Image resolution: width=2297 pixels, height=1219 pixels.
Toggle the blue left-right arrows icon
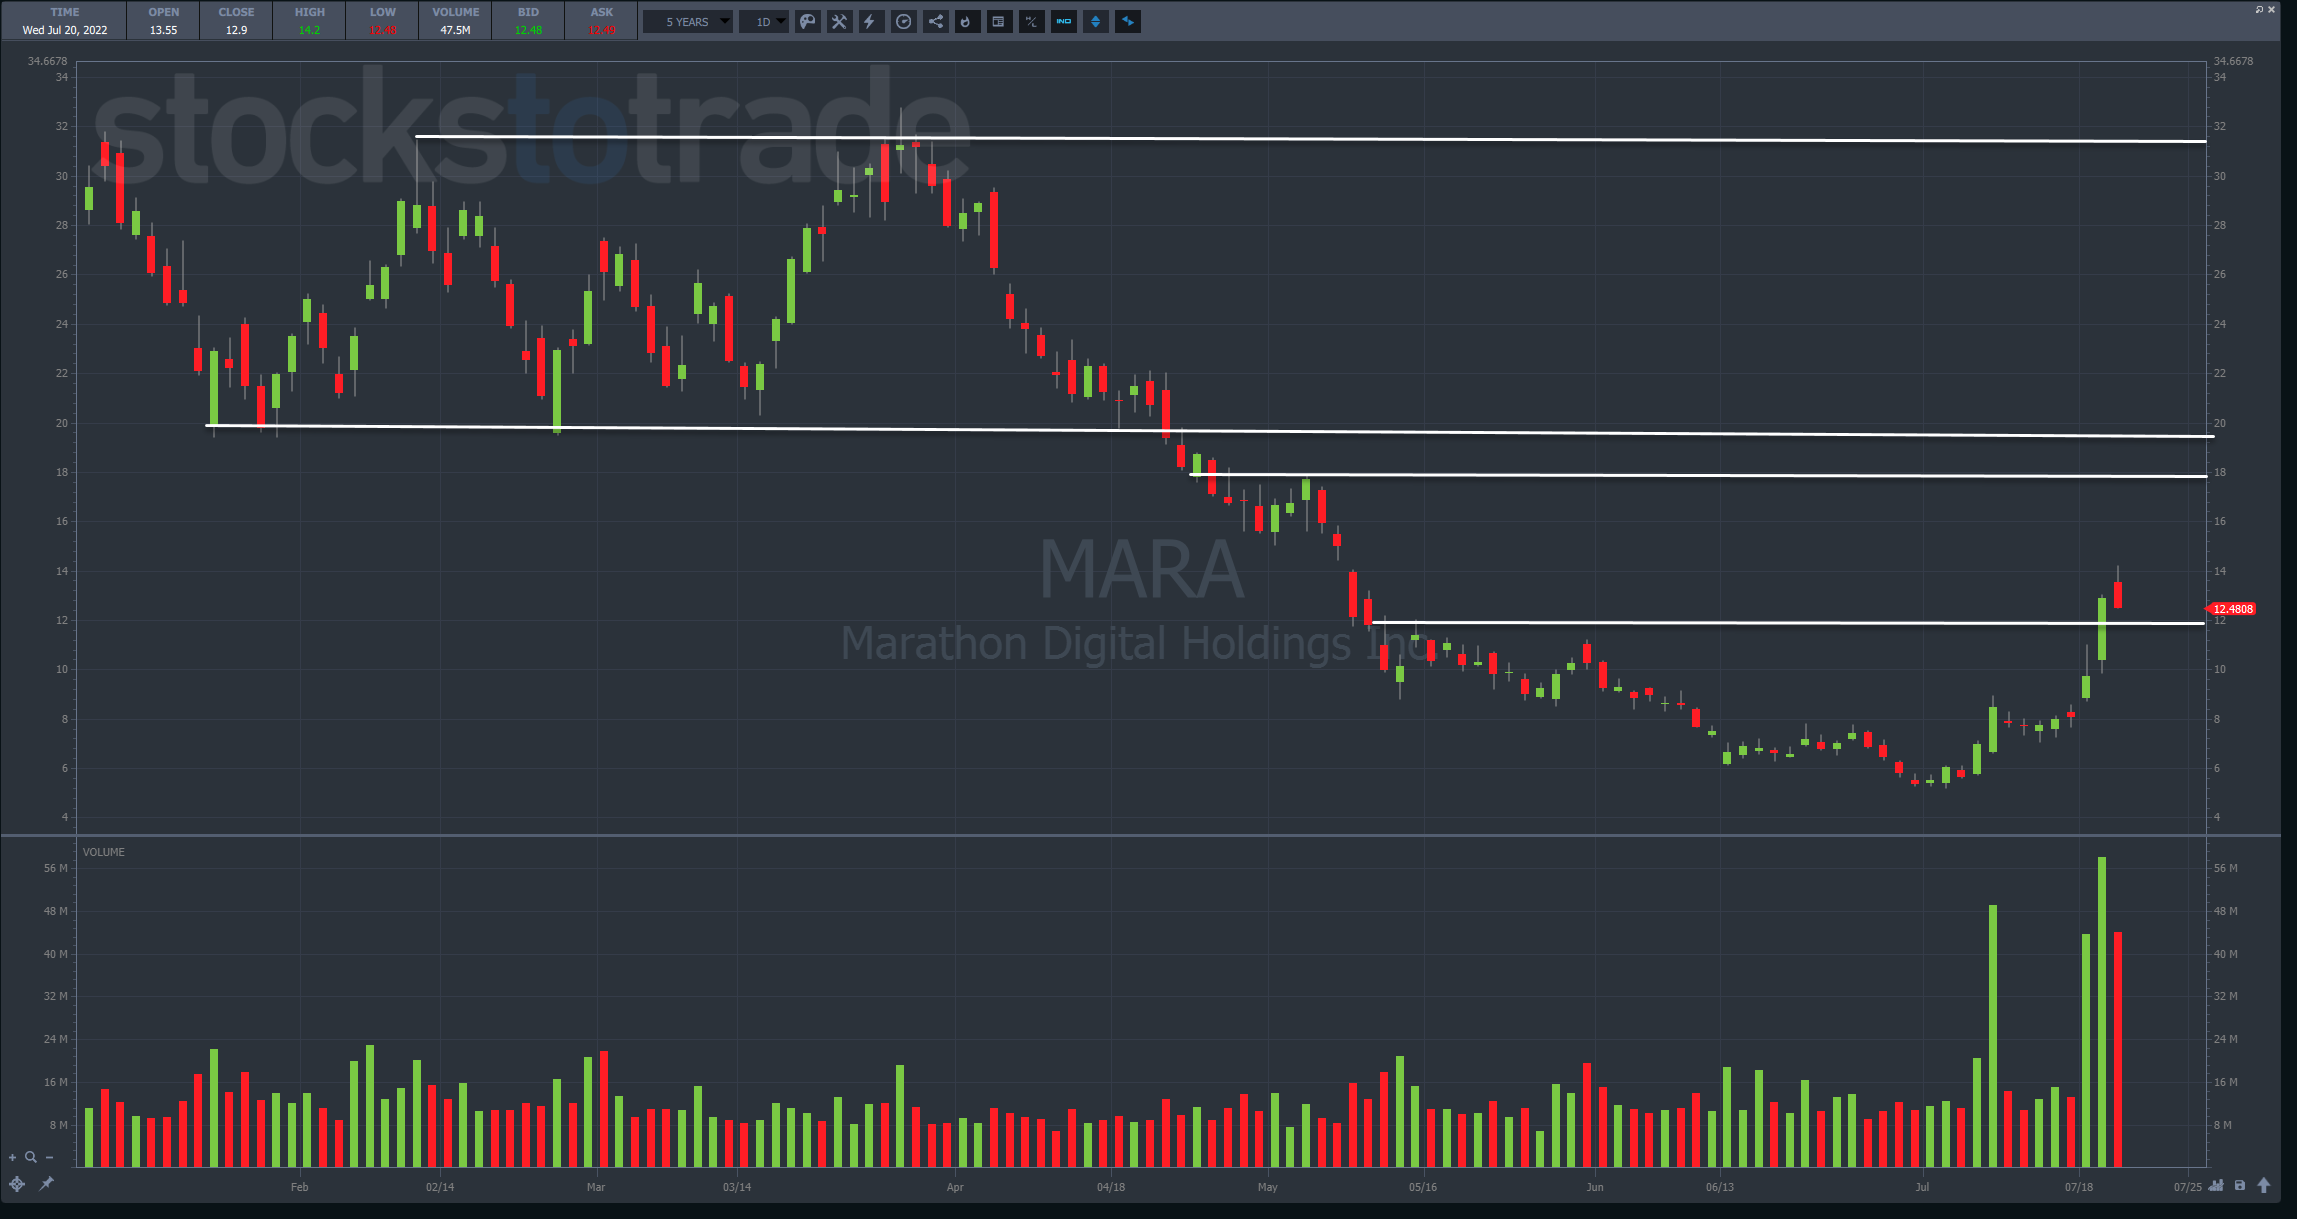[1127, 22]
